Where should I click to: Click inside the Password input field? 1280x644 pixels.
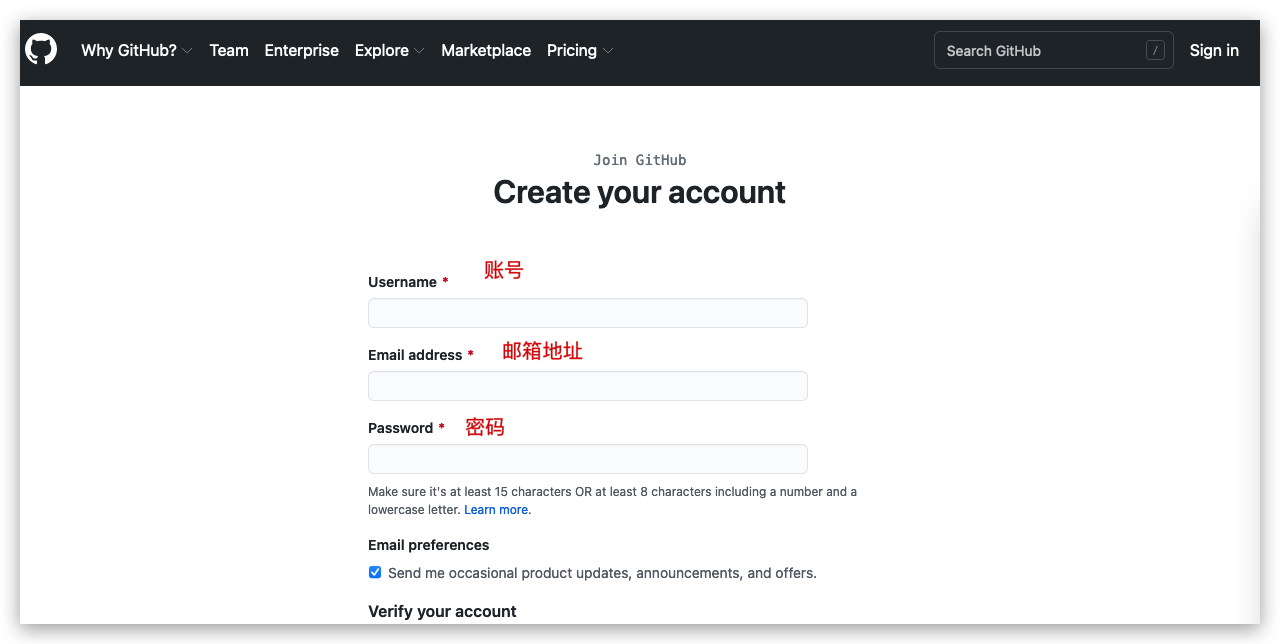tap(587, 458)
